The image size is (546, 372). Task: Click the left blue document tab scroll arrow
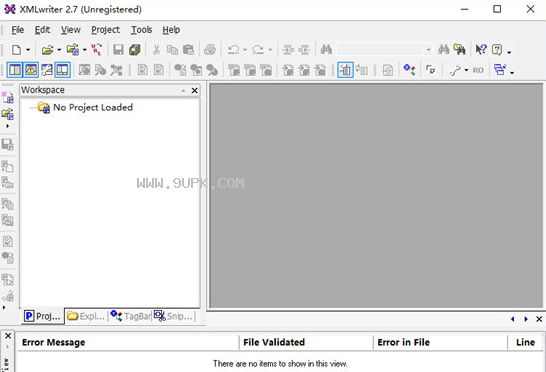513,319
